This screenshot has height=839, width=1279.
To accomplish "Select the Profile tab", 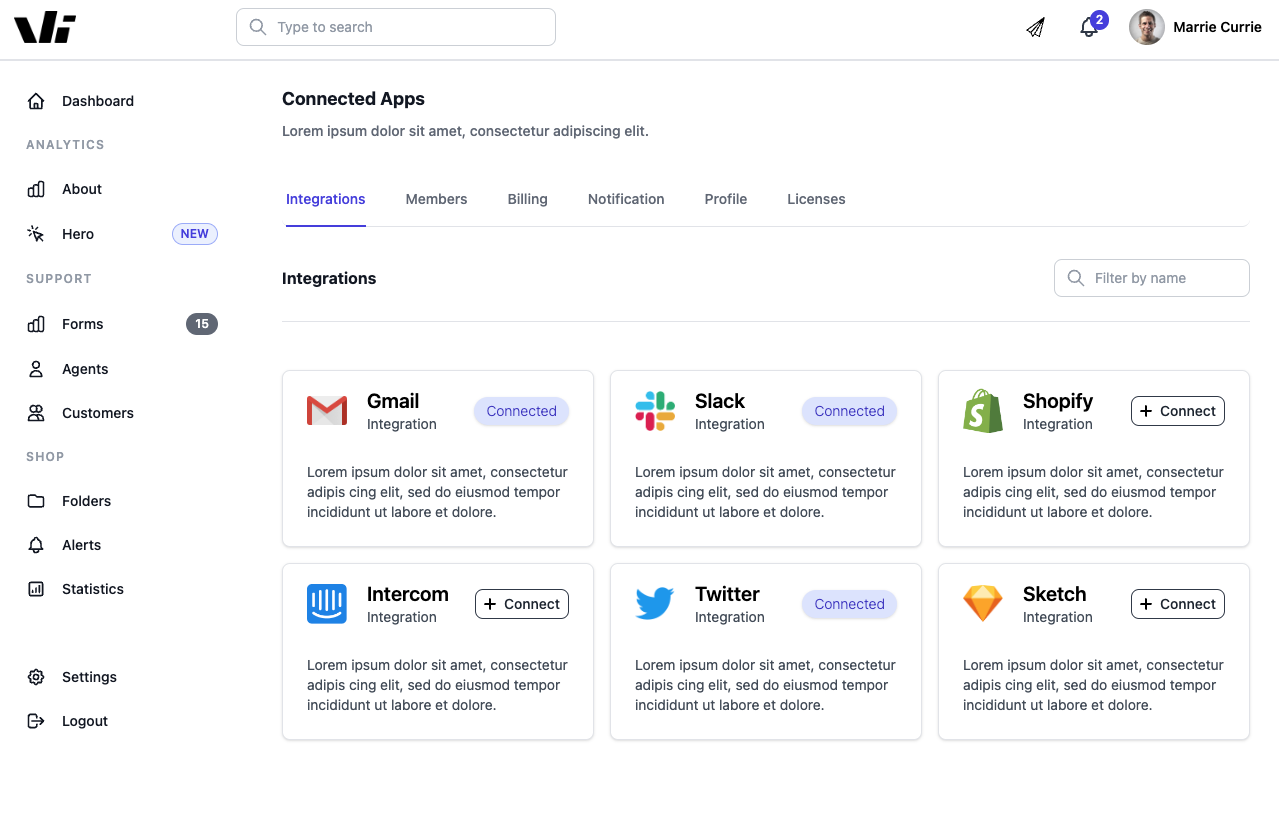I will 726,199.
